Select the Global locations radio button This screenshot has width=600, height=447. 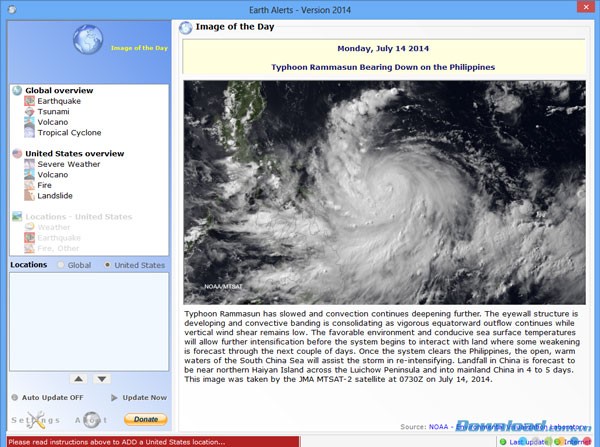pos(61,265)
